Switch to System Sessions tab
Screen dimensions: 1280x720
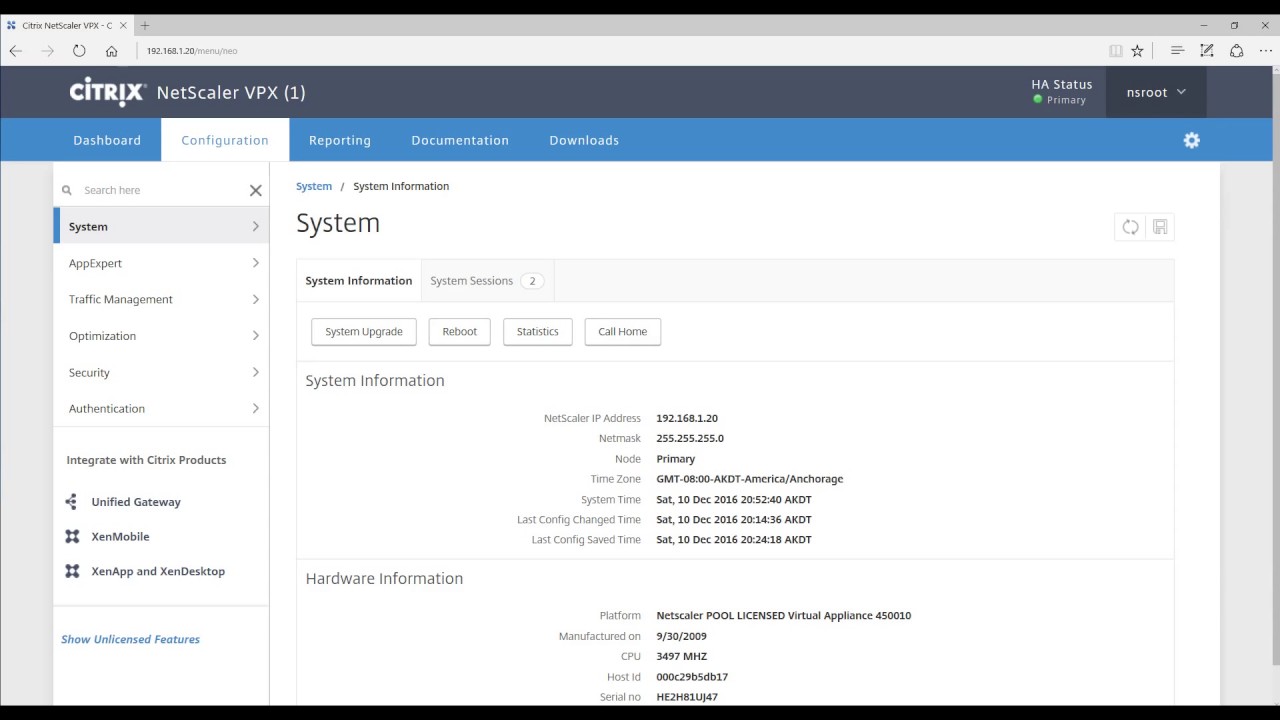pyautogui.click(x=487, y=281)
